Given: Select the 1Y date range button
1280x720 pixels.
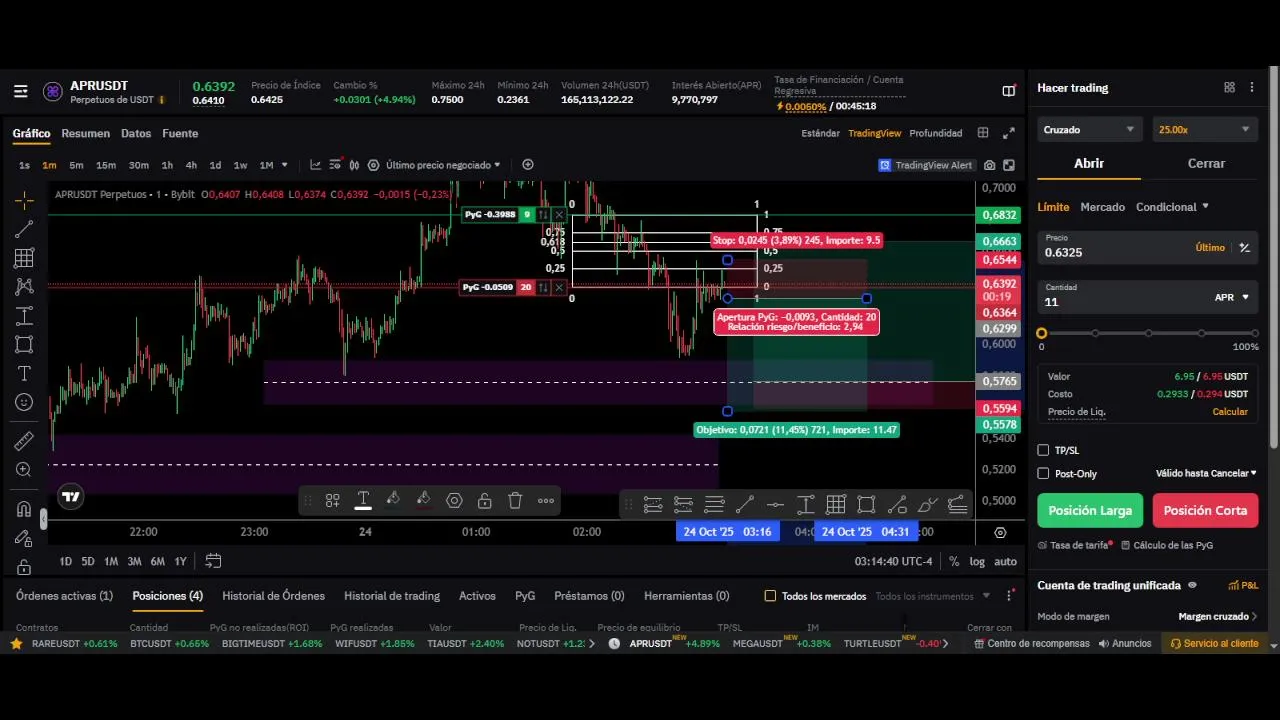Looking at the screenshot, I should point(180,562).
